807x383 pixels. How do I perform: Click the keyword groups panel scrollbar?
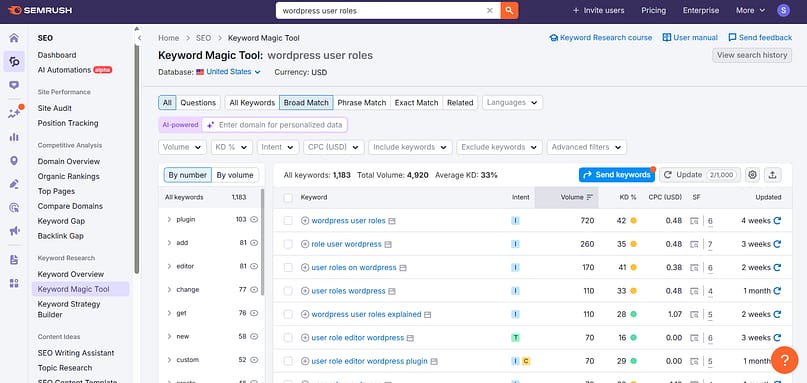[262, 242]
